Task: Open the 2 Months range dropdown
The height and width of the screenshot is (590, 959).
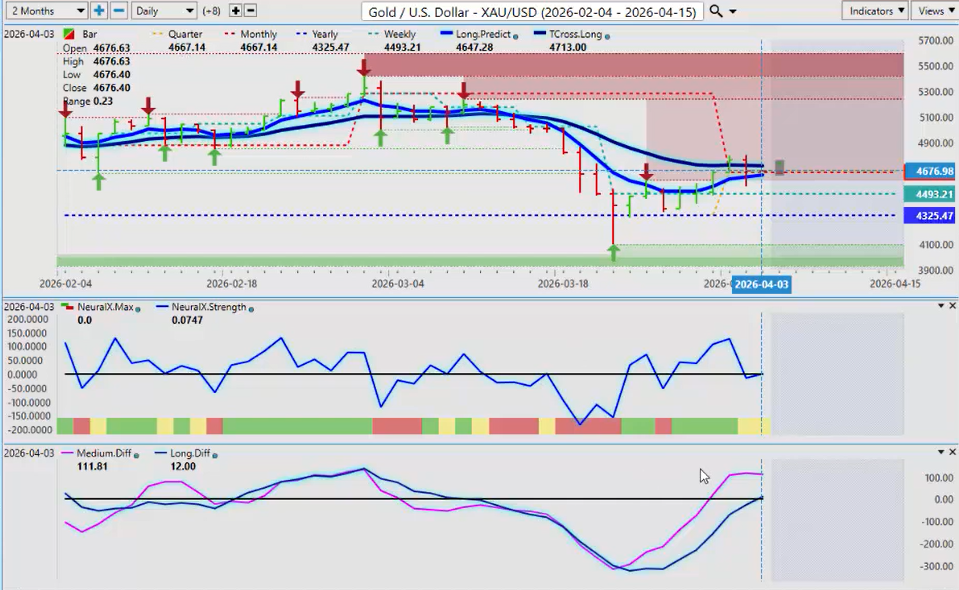Action: pyautogui.click(x=45, y=11)
